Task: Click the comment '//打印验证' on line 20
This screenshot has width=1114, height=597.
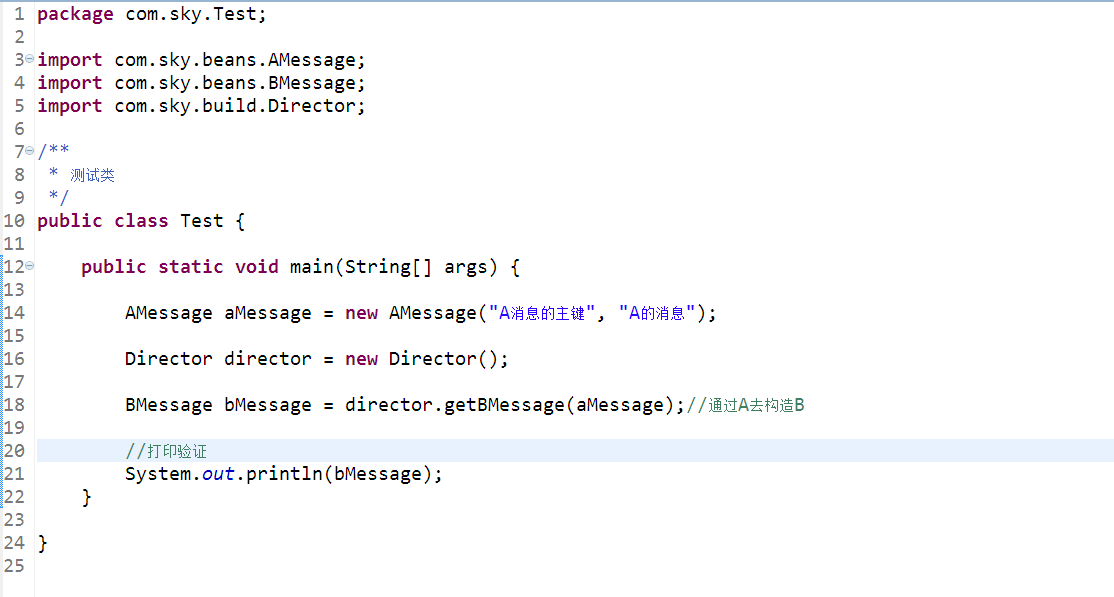Action: click(x=166, y=451)
